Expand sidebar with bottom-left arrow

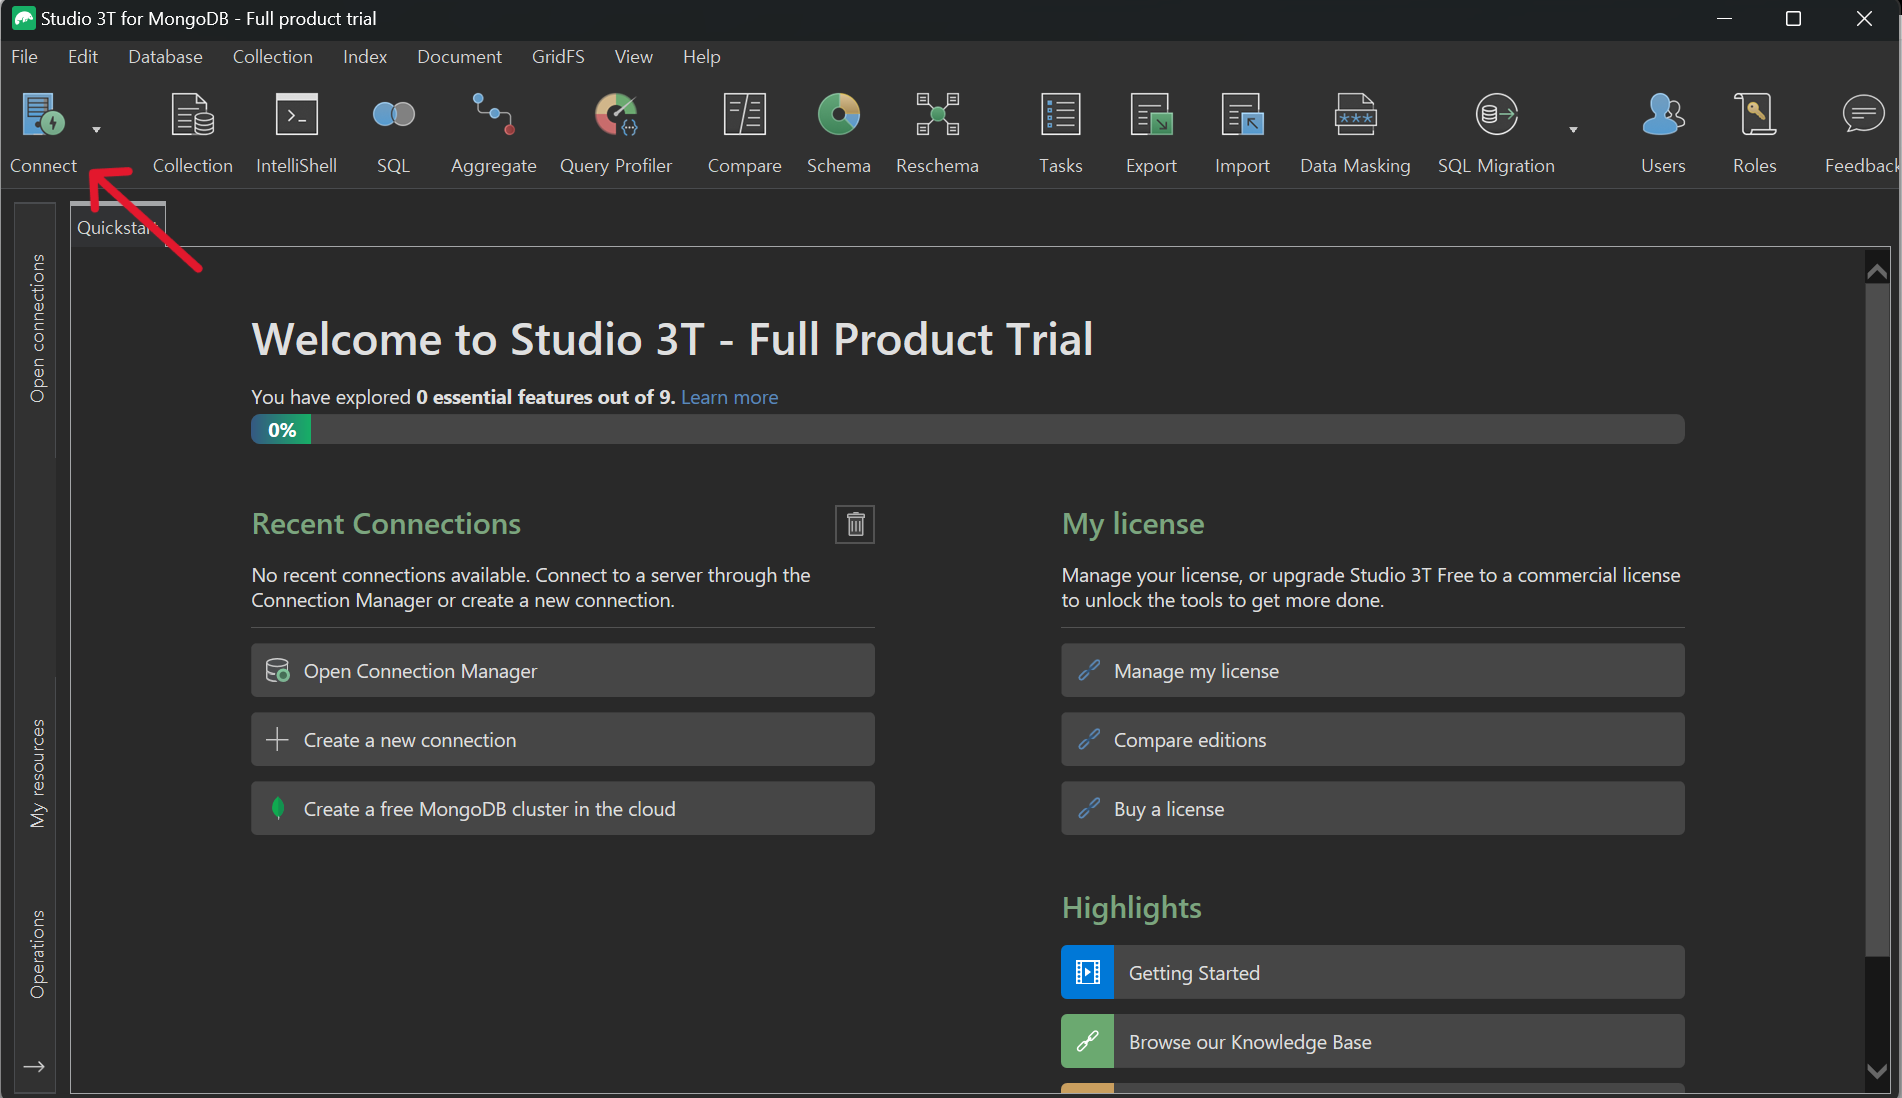34,1066
